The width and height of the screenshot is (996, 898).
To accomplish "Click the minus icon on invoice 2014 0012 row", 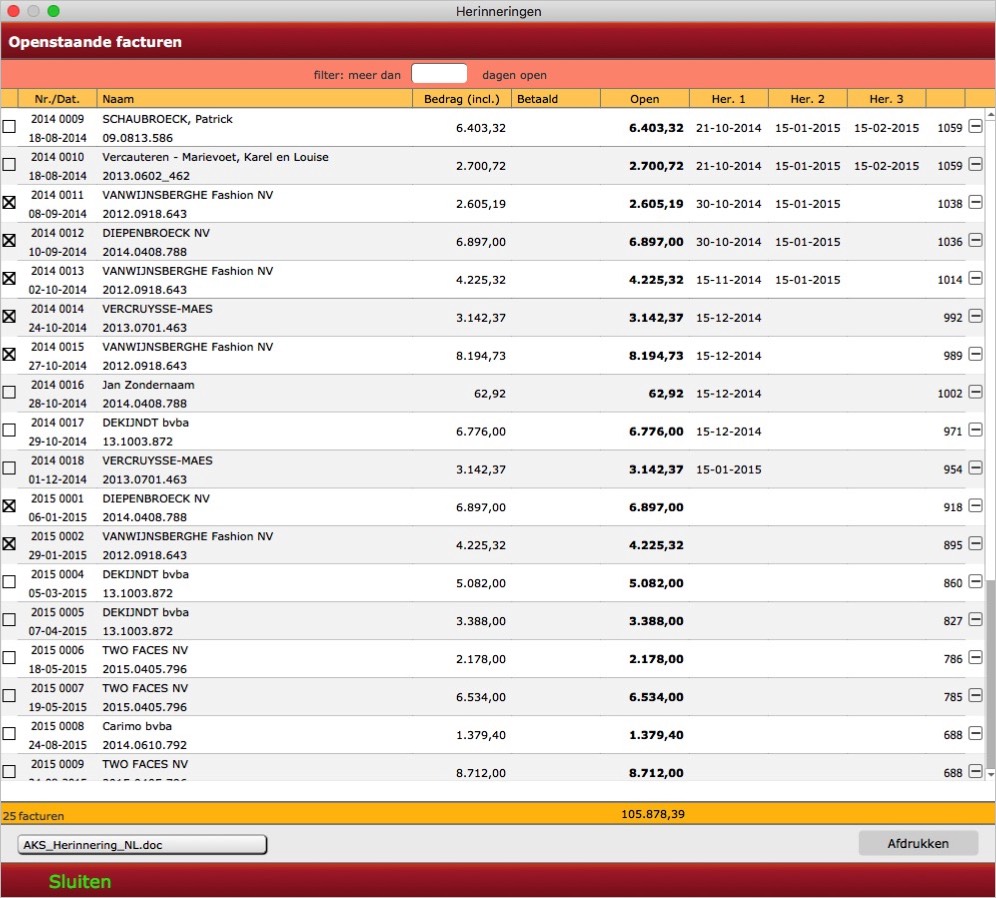I will 975,241.
